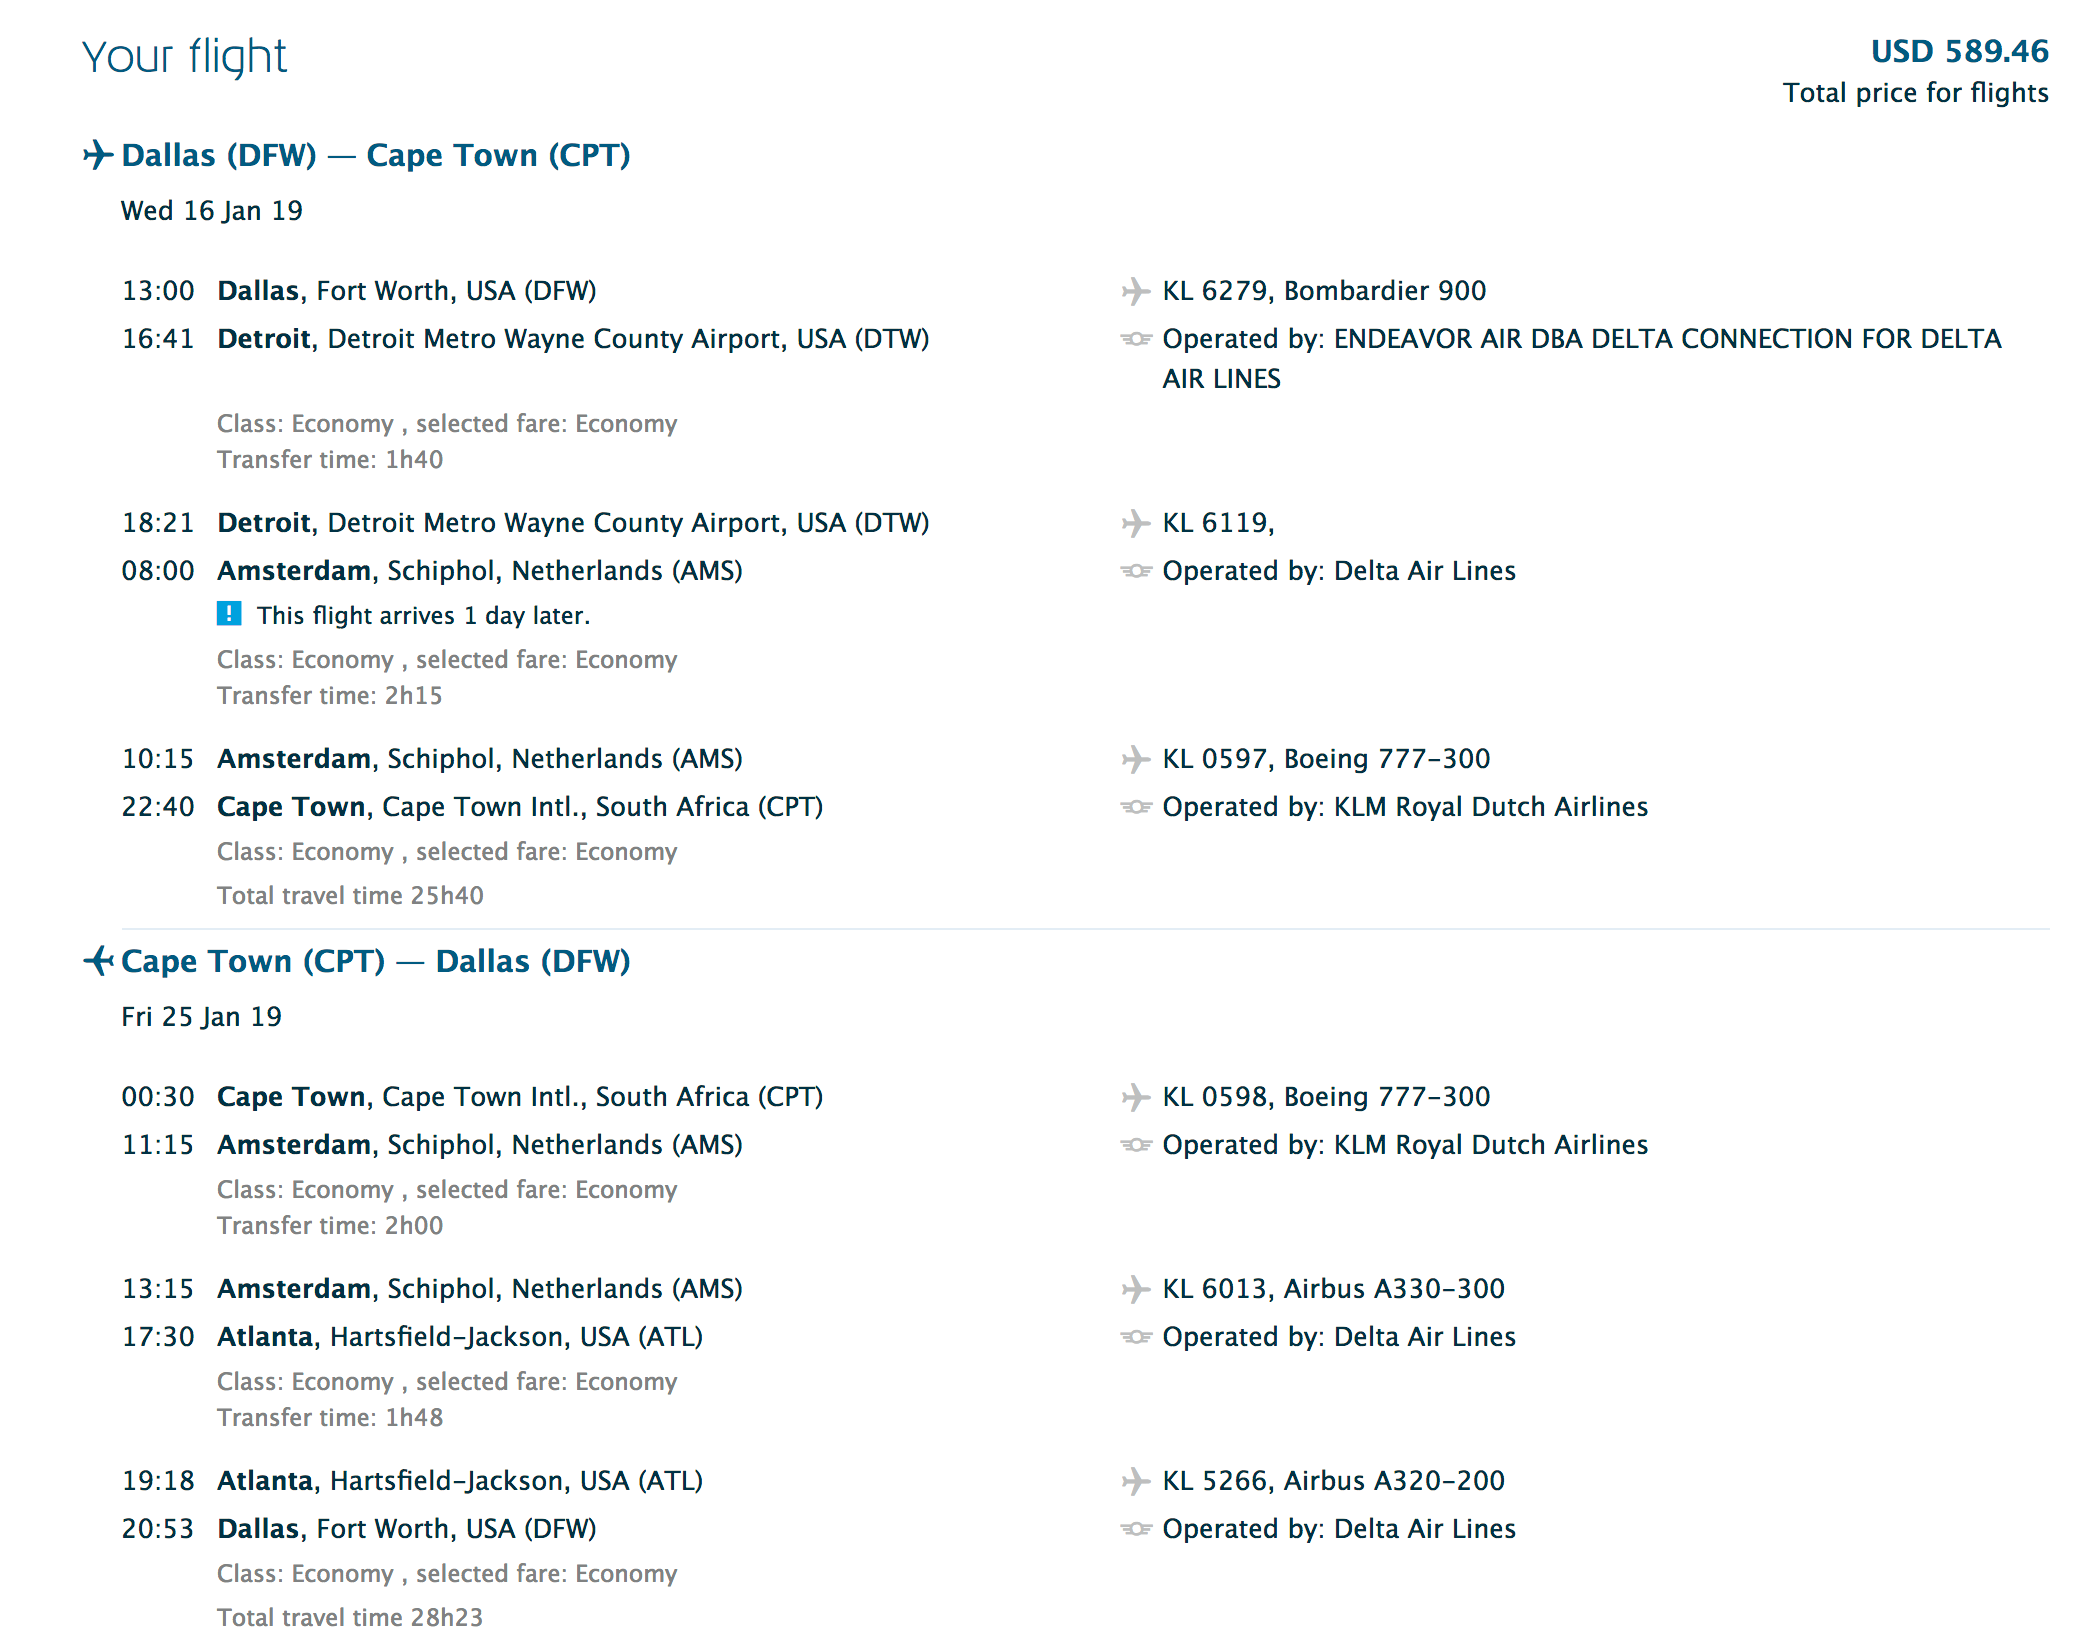The height and width of the screenshot is (1648, 2090).
Task: Click the operator icon beside Endeavor Air
Action: [1136, 339]
